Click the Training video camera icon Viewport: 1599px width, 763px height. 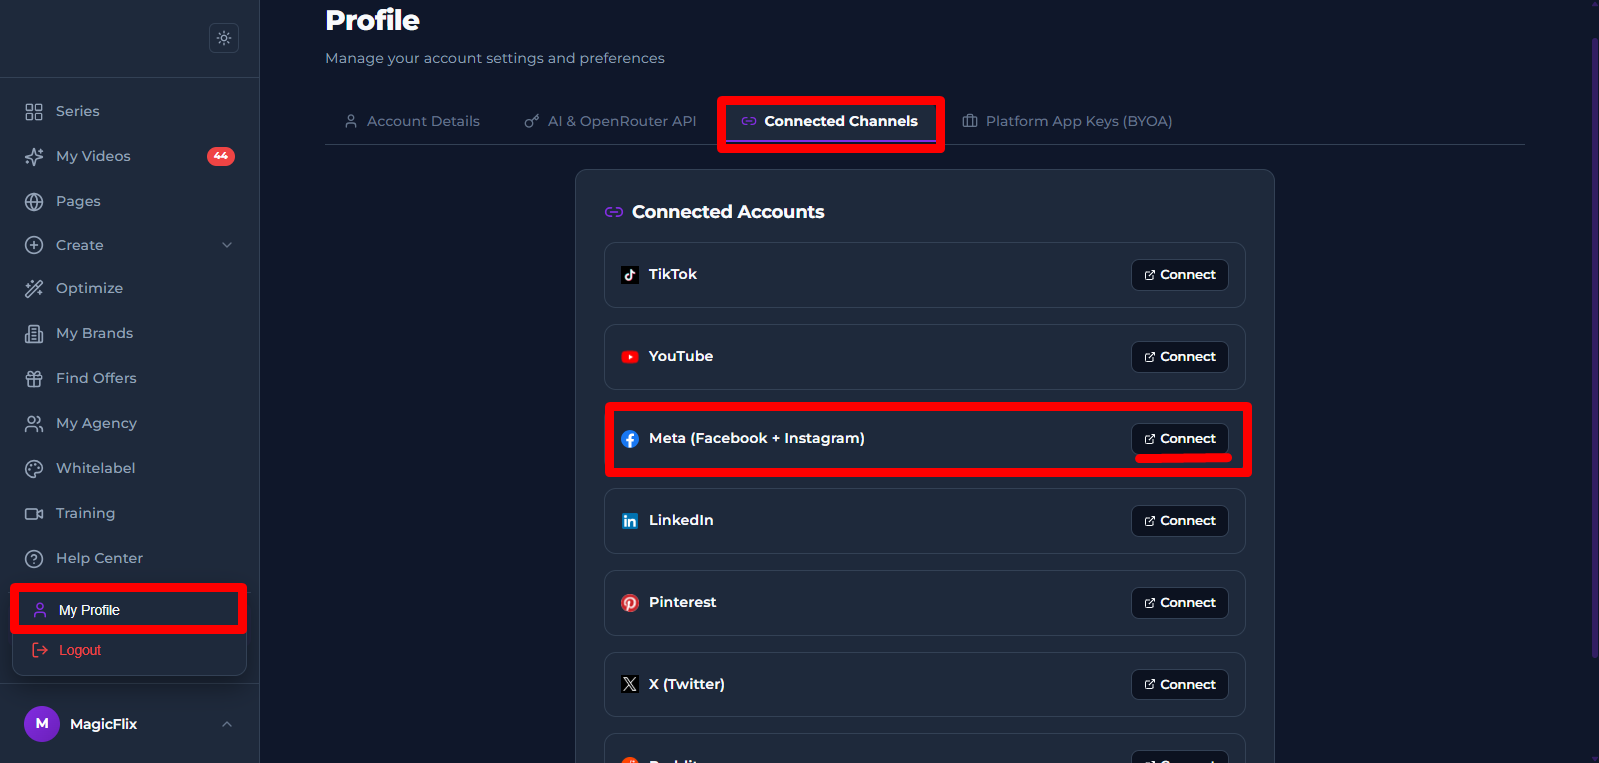pos(34,514)
